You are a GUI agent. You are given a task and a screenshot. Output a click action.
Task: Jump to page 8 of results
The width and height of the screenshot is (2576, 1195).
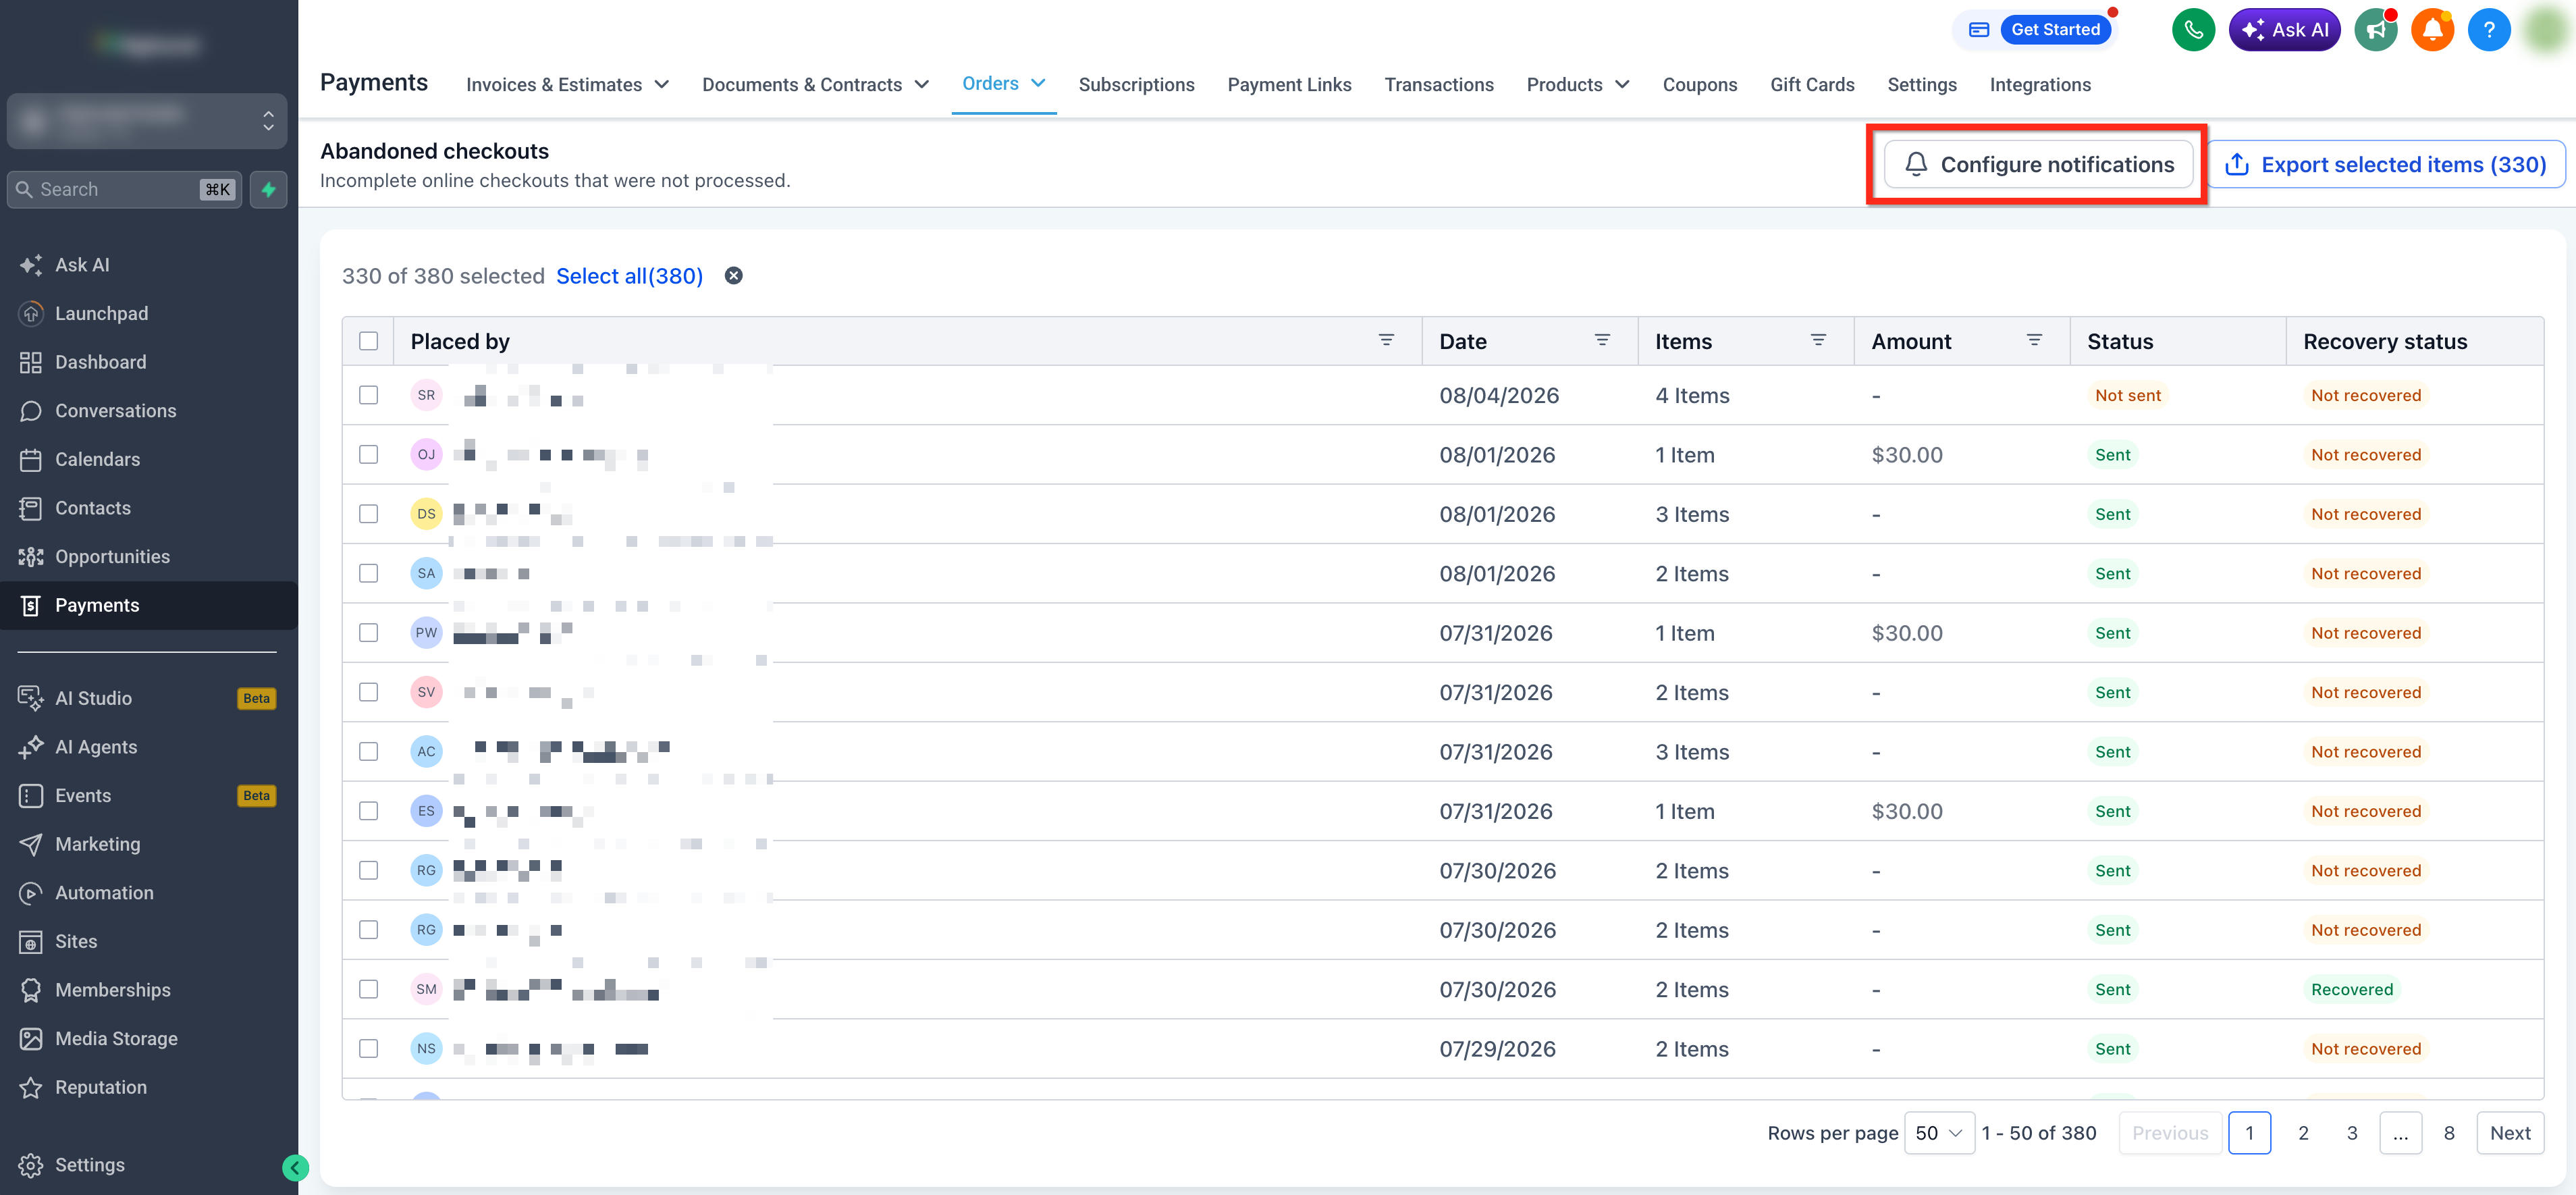click(x=2448, y=1133)
